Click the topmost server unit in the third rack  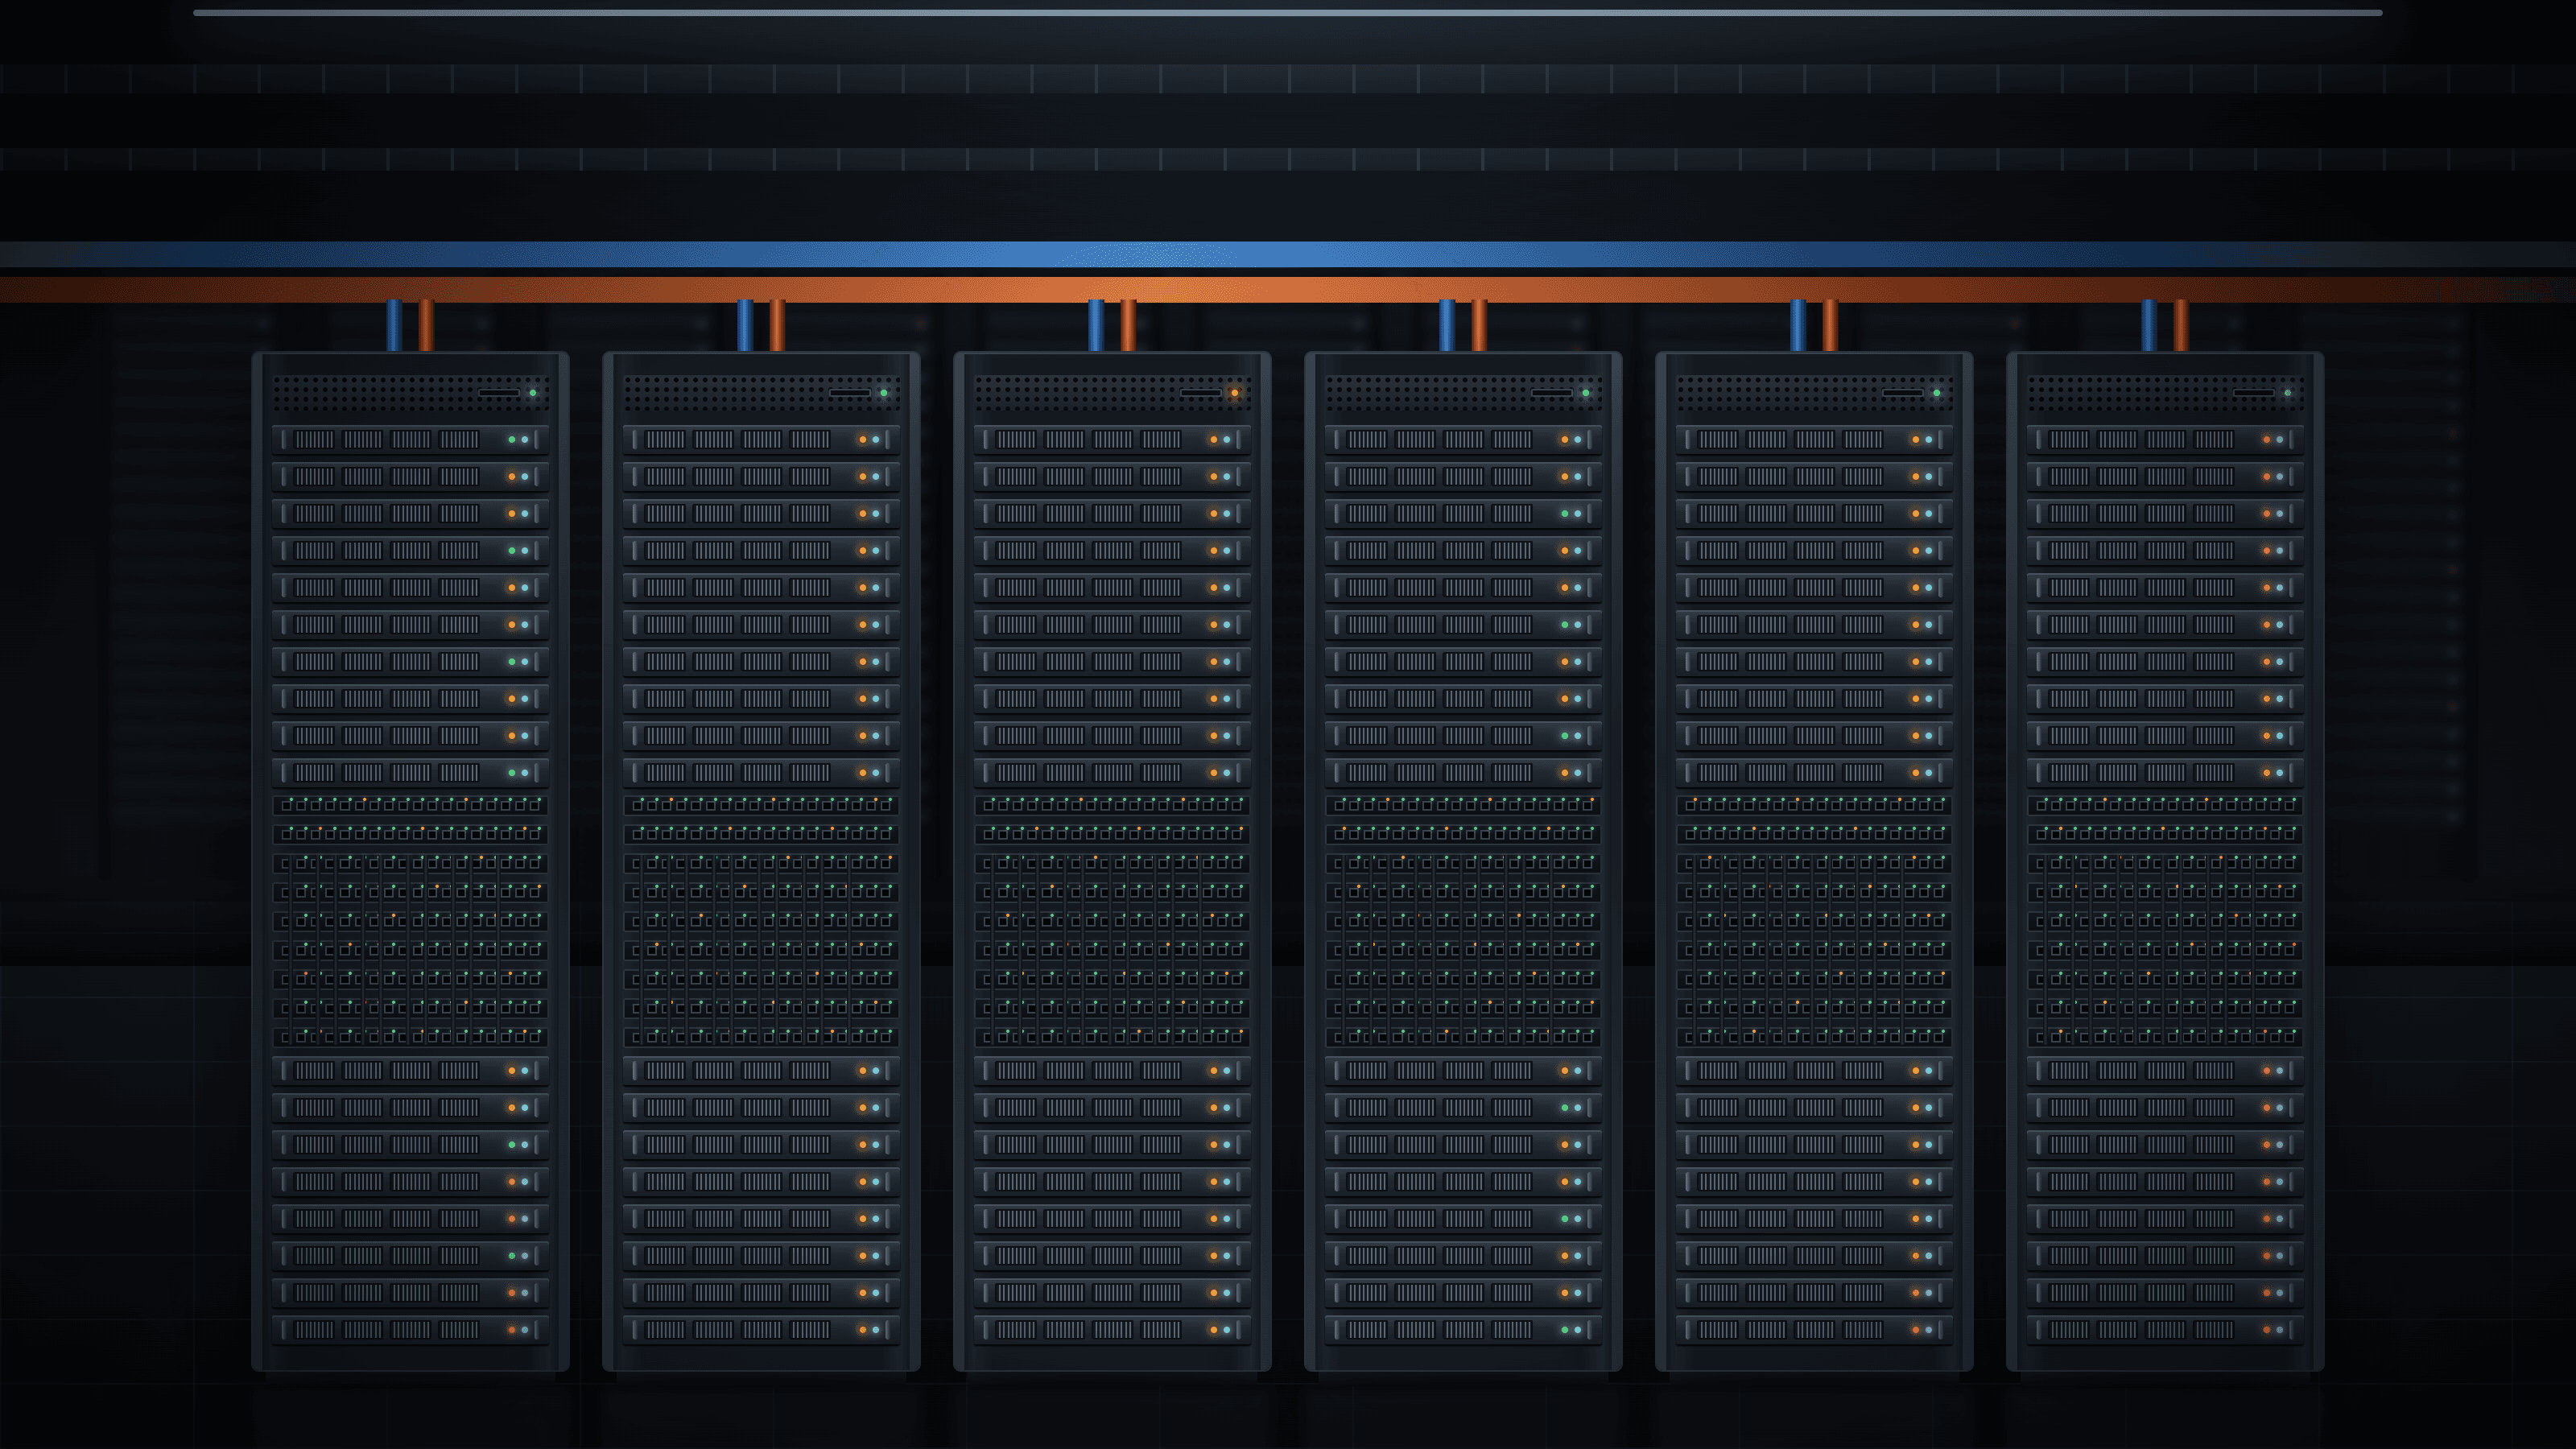click(x=1113, y=439)
